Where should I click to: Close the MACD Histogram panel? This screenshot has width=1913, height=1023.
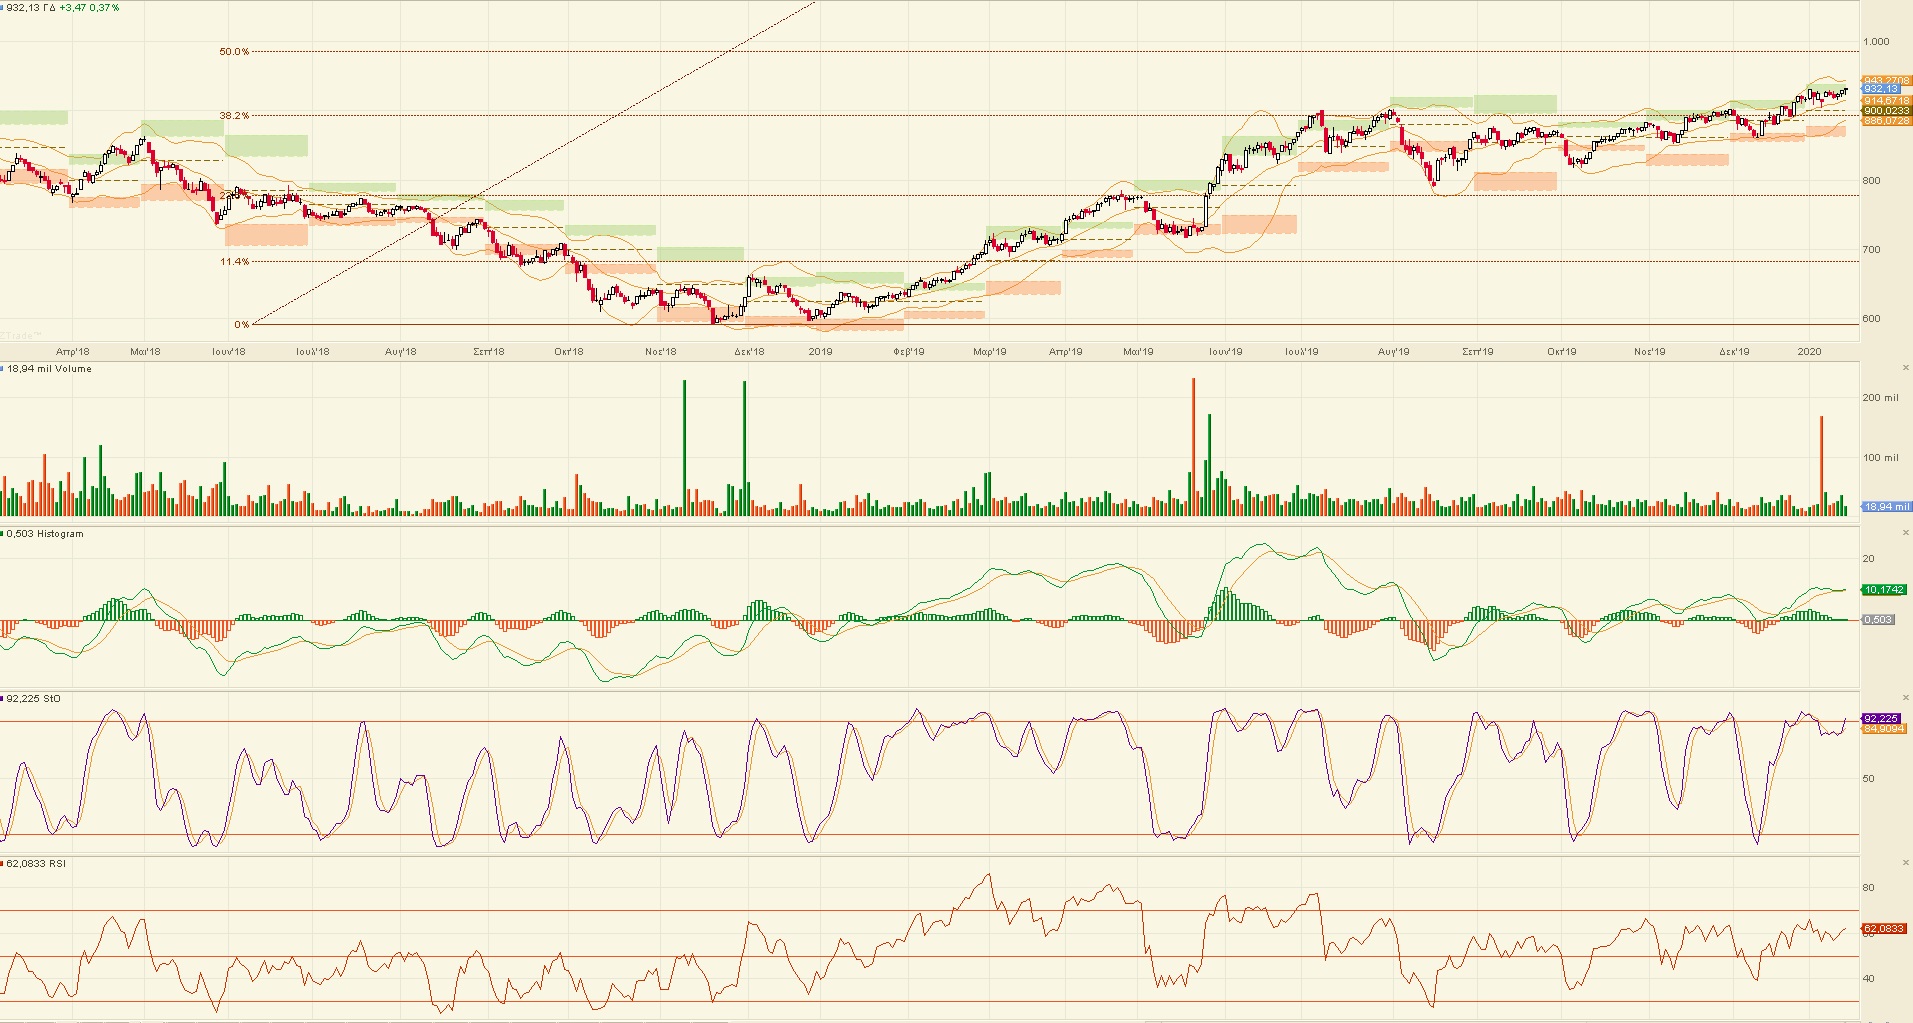[x=1905, y=534]
